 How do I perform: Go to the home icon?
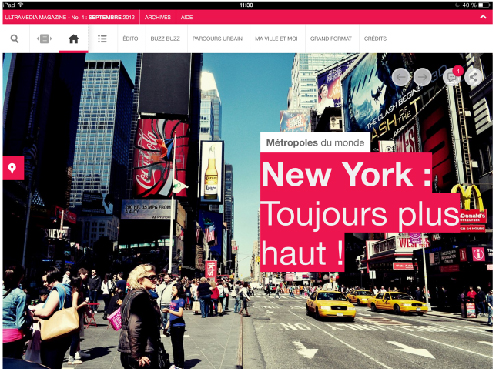(x=74, y=39)
